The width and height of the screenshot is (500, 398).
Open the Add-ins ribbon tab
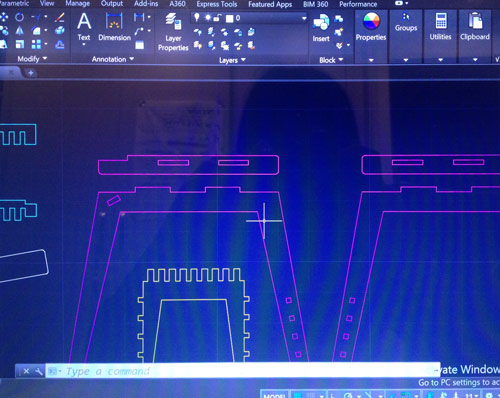click(x=146, y=4)
